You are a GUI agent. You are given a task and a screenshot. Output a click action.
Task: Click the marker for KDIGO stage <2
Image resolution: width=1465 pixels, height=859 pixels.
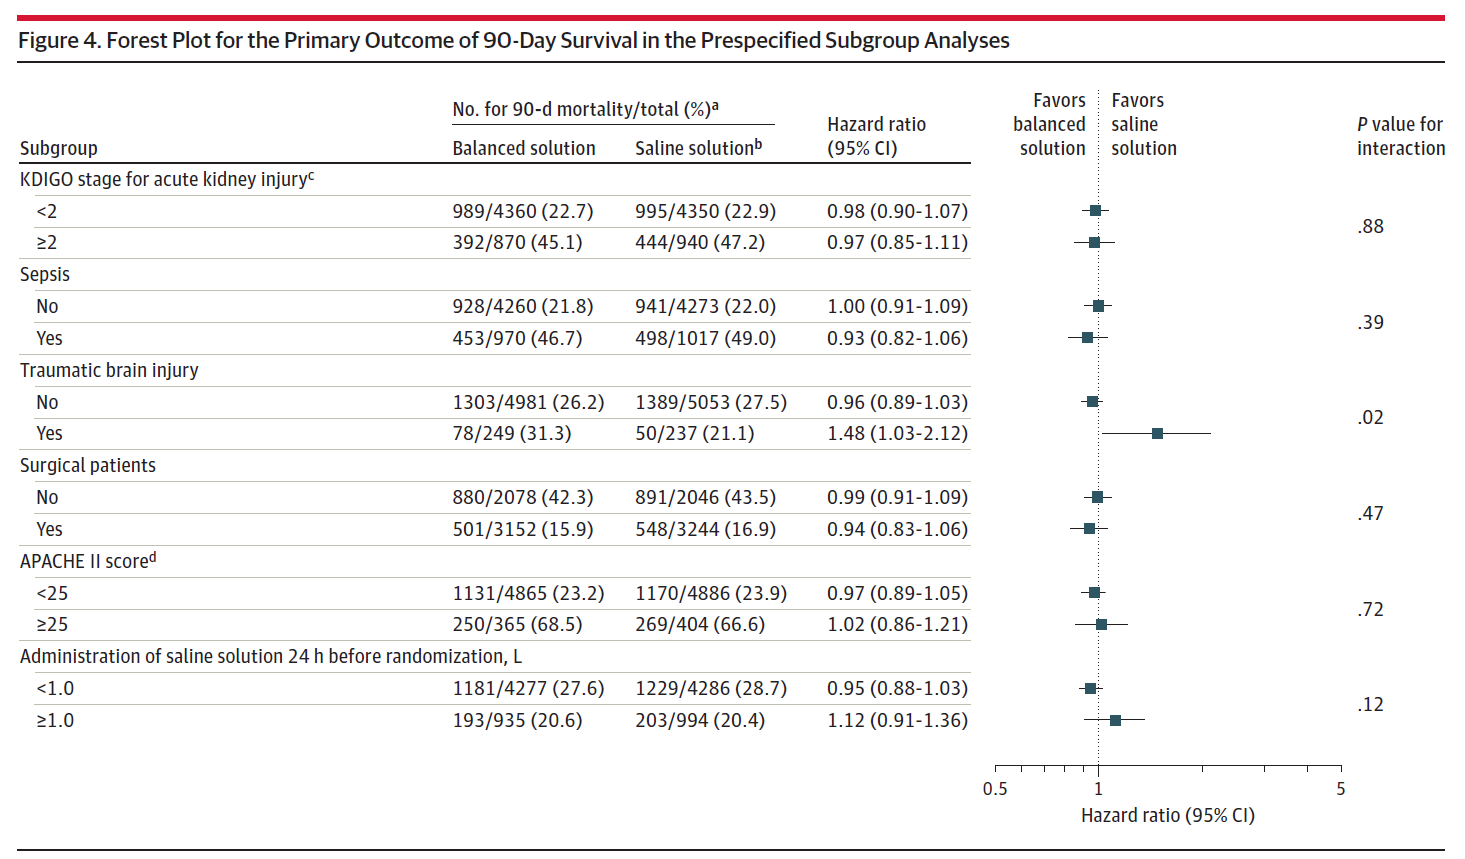pos(1095,211)
